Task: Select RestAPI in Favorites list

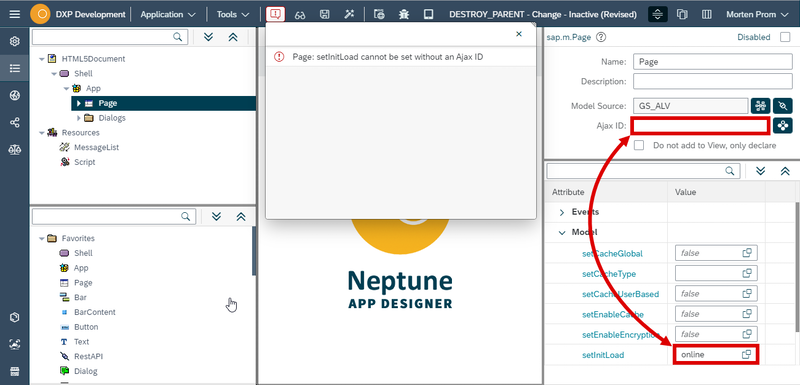Action: pos(88,356)
